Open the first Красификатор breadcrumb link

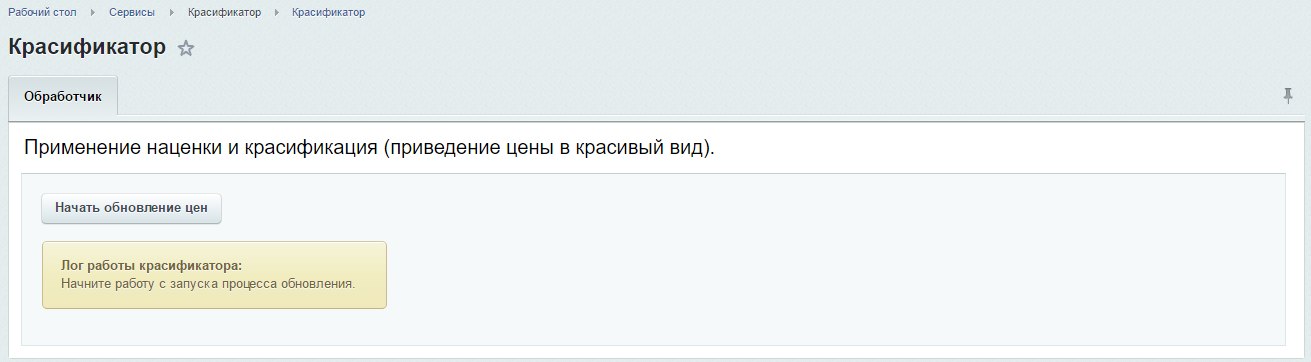(224, 13)
